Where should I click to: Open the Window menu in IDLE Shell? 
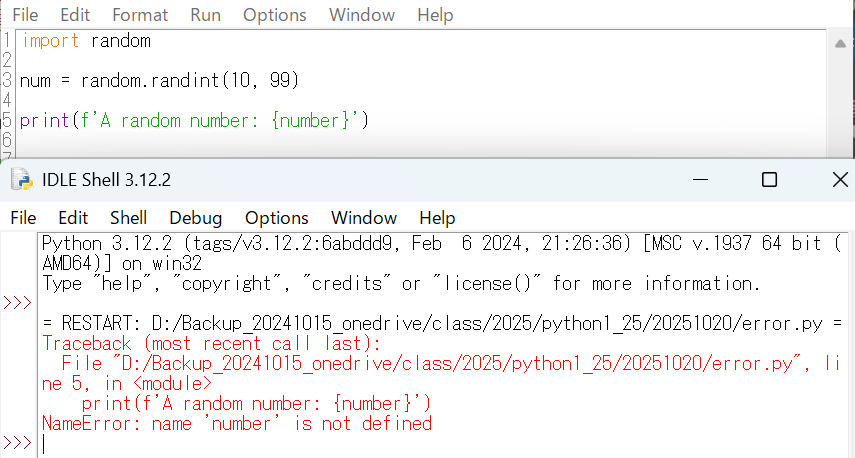pyautogui.click(x=364, y=217)
